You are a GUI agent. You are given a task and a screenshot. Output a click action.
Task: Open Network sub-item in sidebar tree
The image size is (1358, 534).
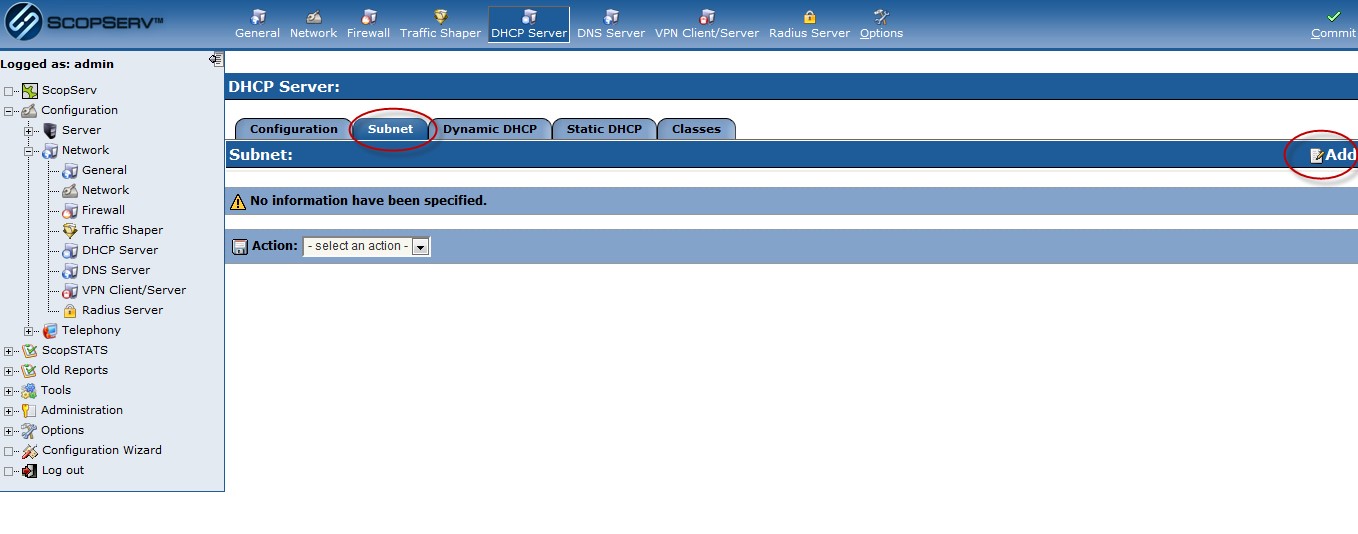click(105, 190)
